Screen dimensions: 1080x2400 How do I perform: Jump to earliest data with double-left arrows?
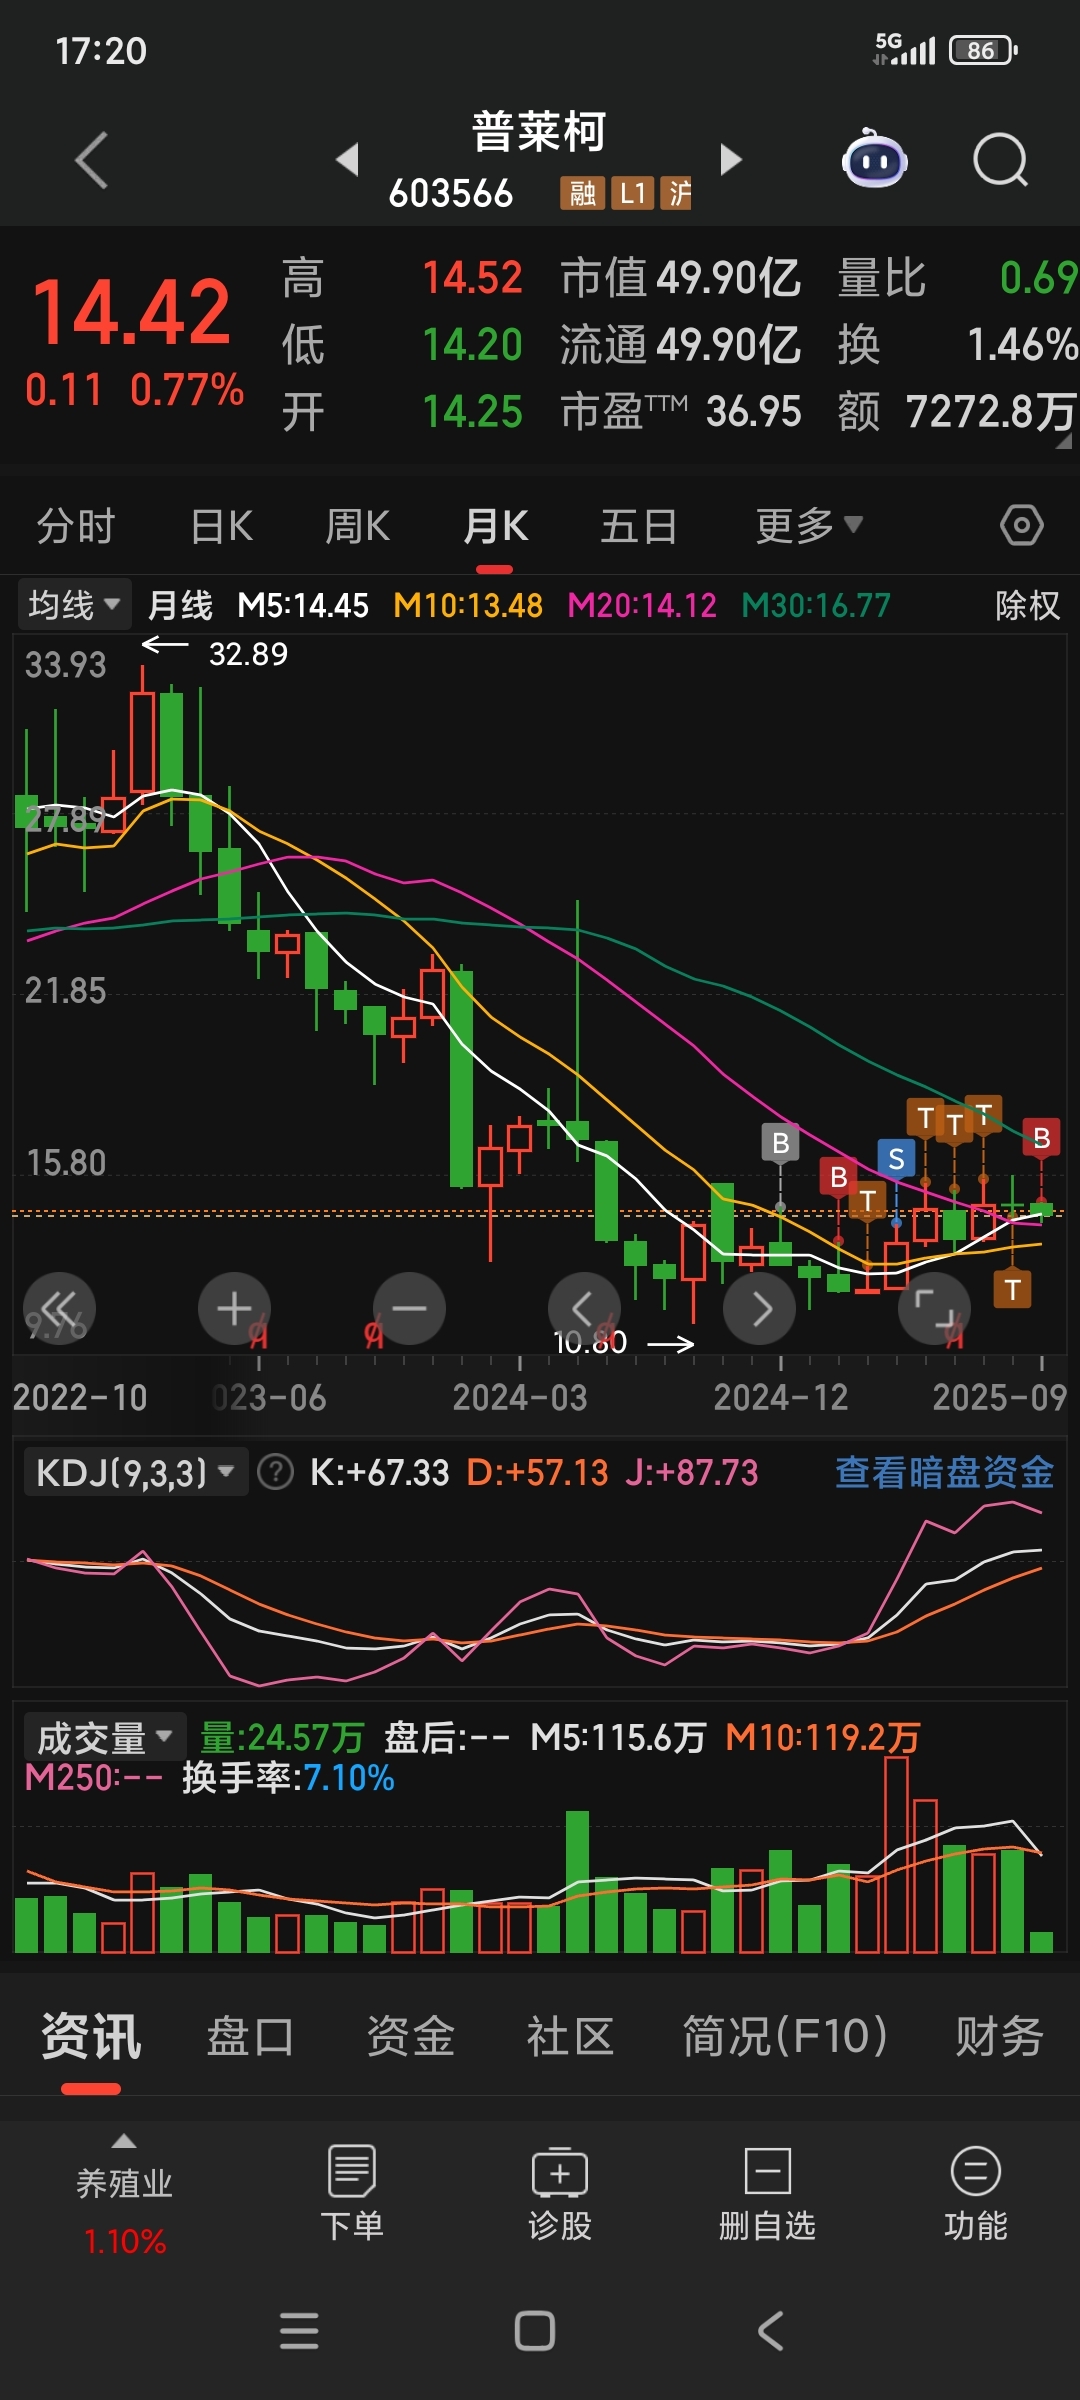coord(59,1308)
